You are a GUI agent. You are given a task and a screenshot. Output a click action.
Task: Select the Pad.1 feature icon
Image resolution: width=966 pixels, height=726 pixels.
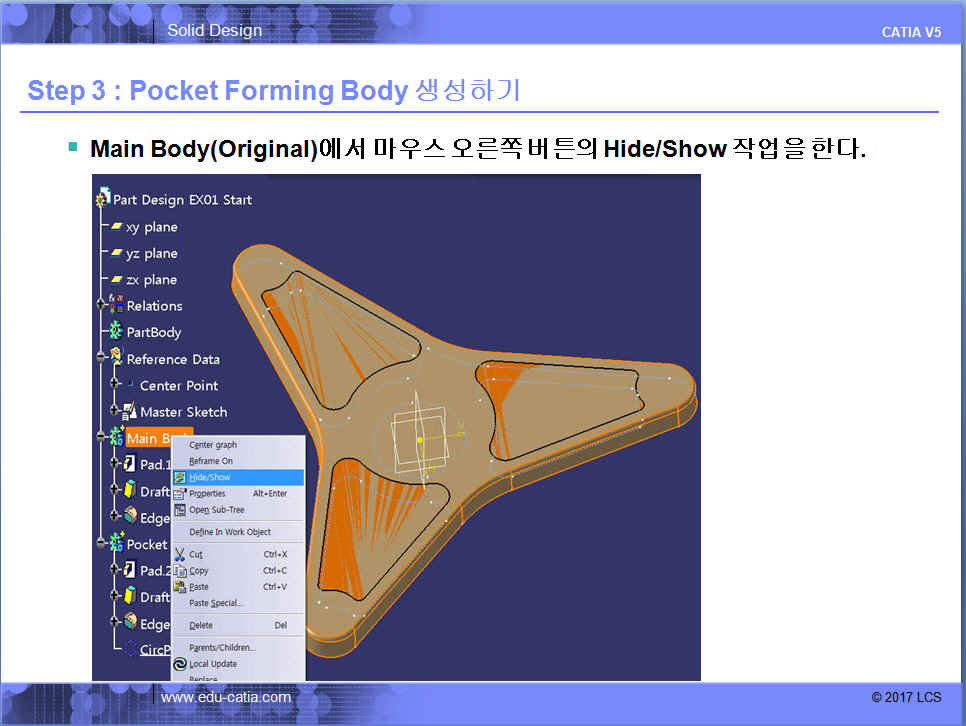129,464
